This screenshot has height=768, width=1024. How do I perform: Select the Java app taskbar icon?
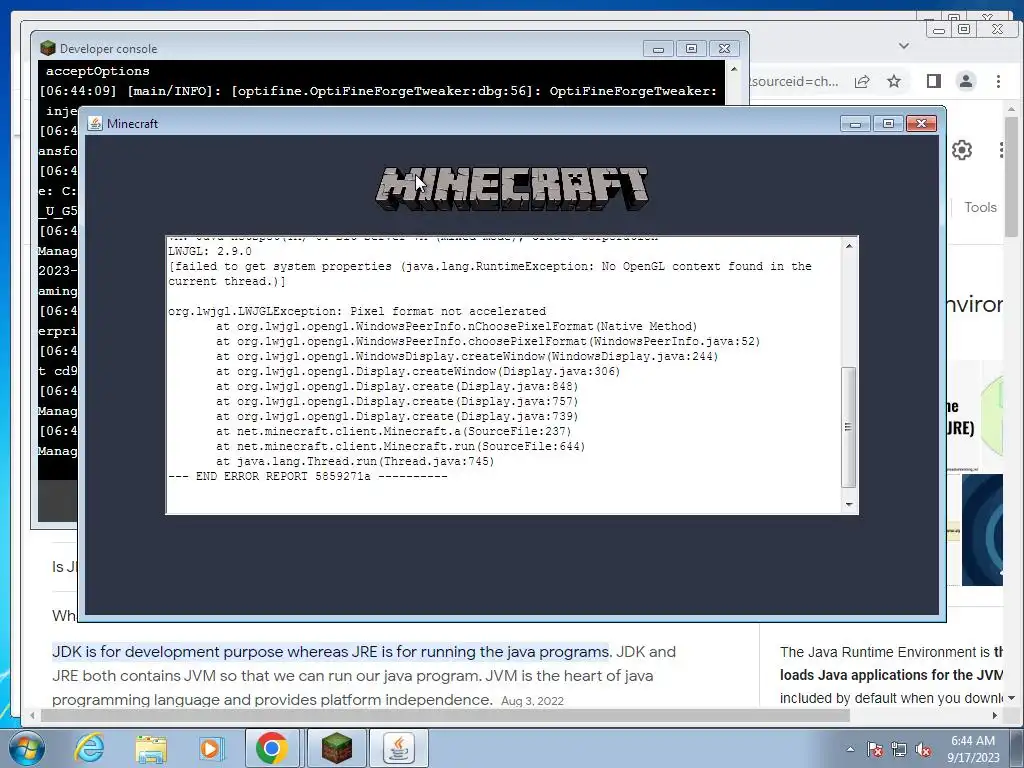399,748
